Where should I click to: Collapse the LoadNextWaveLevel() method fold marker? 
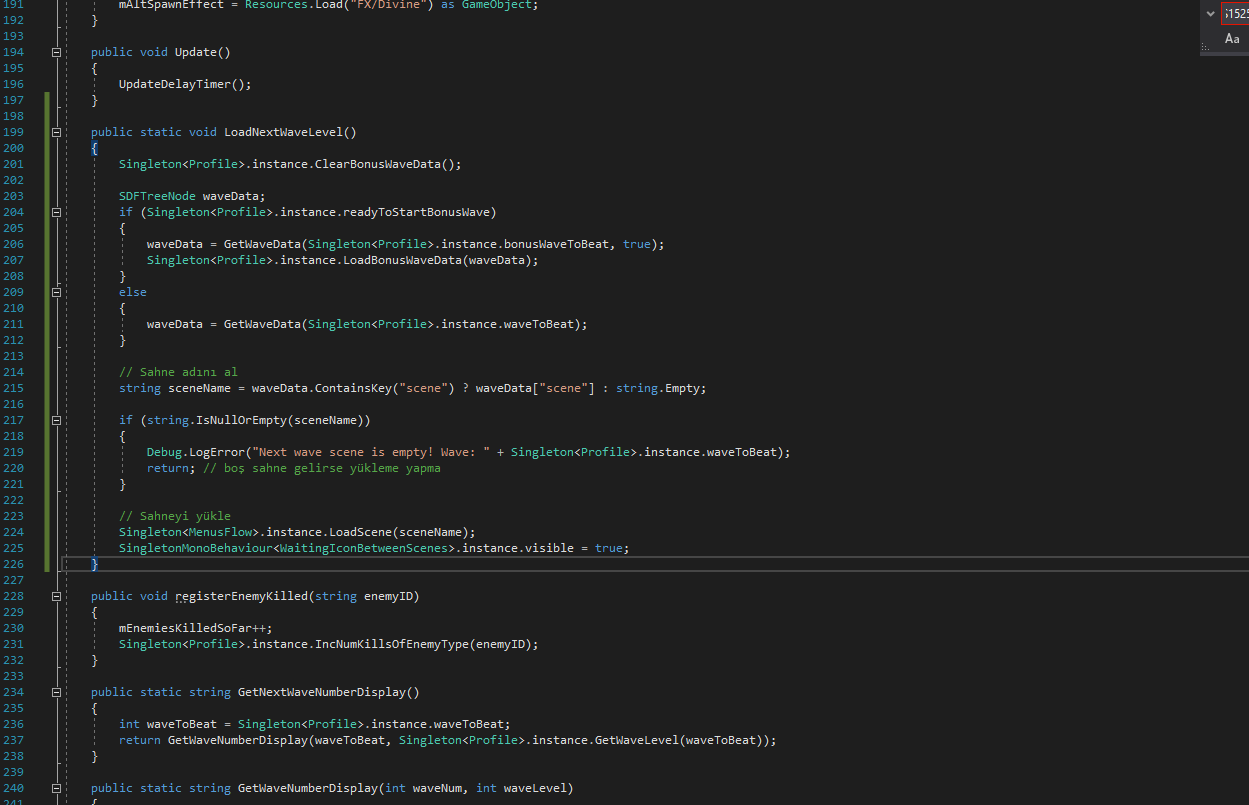56,132
